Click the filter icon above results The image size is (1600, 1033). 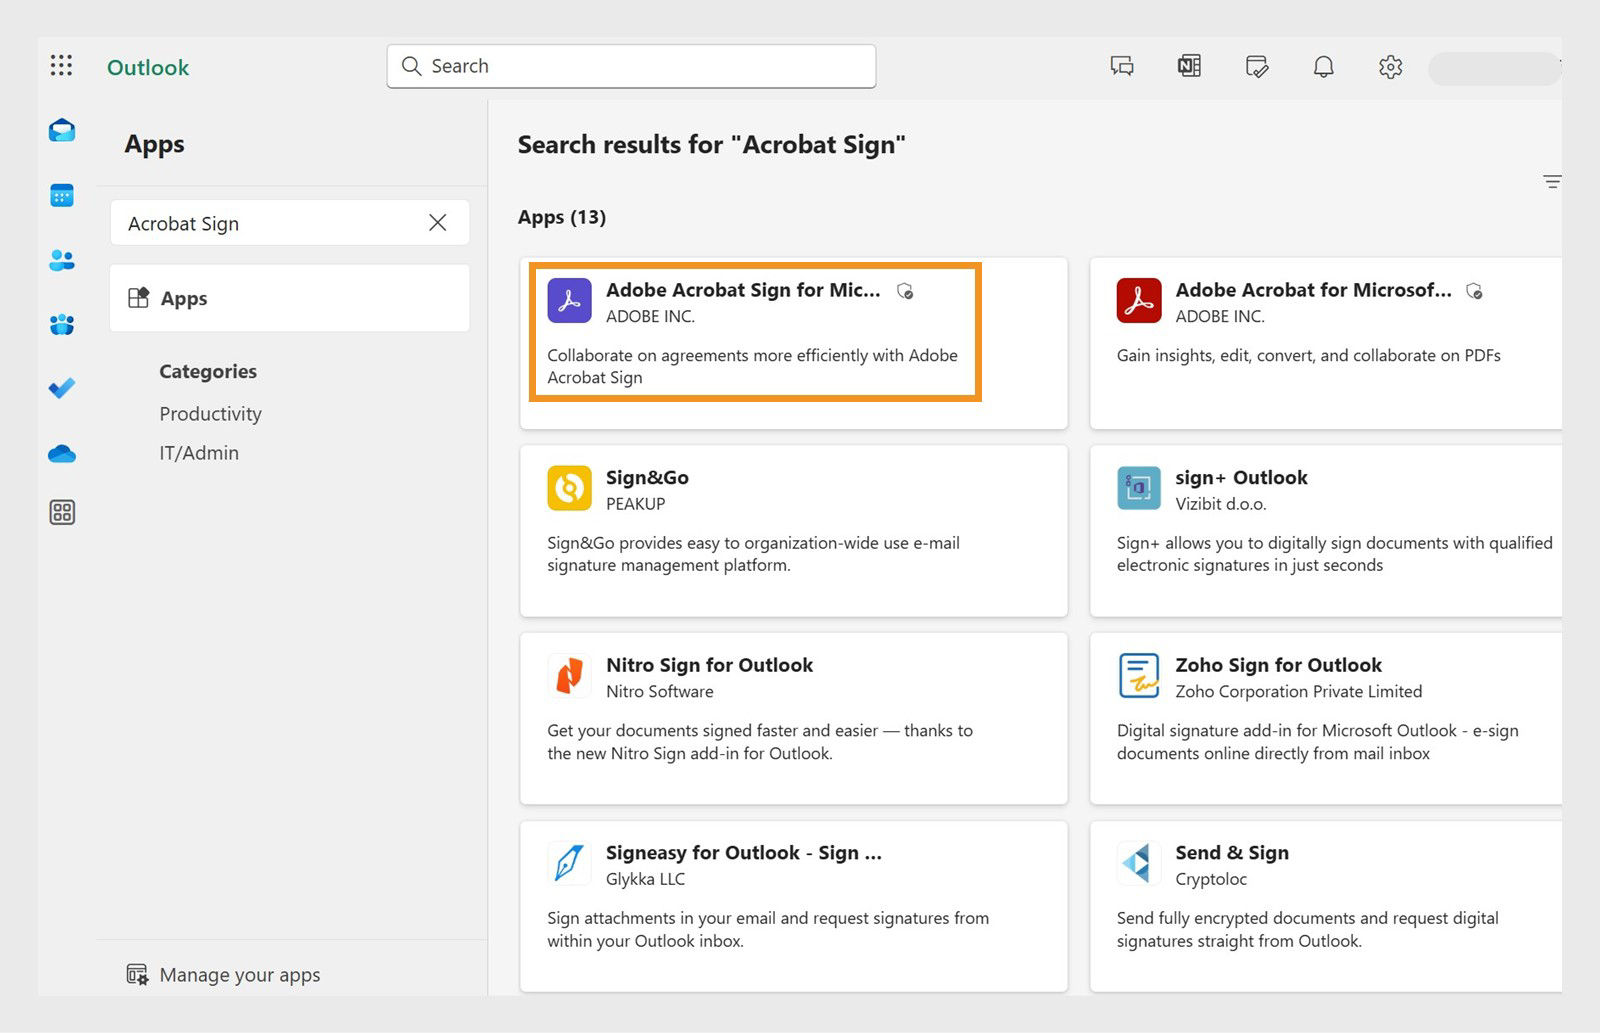tap(1551, 182)
